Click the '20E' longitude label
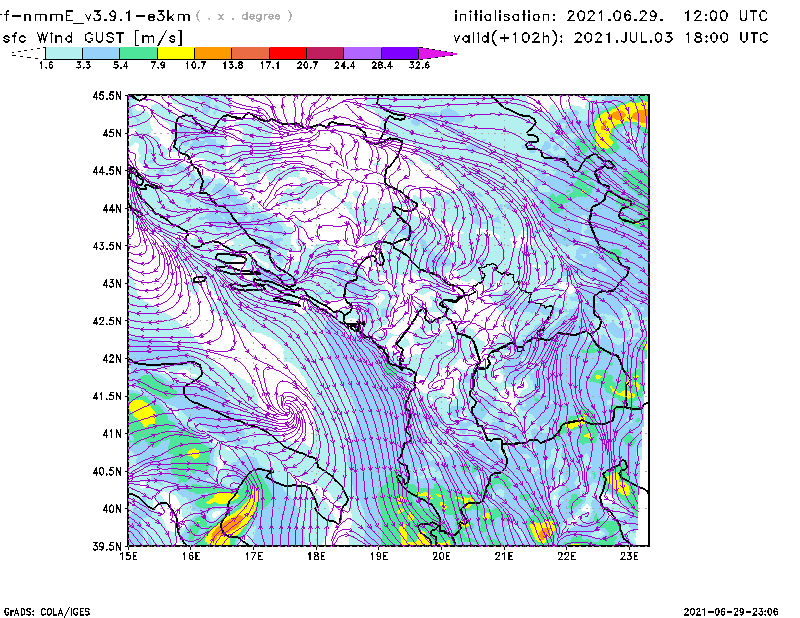The height and width of the screenshot is (618, 800). [x=441, y=556]
